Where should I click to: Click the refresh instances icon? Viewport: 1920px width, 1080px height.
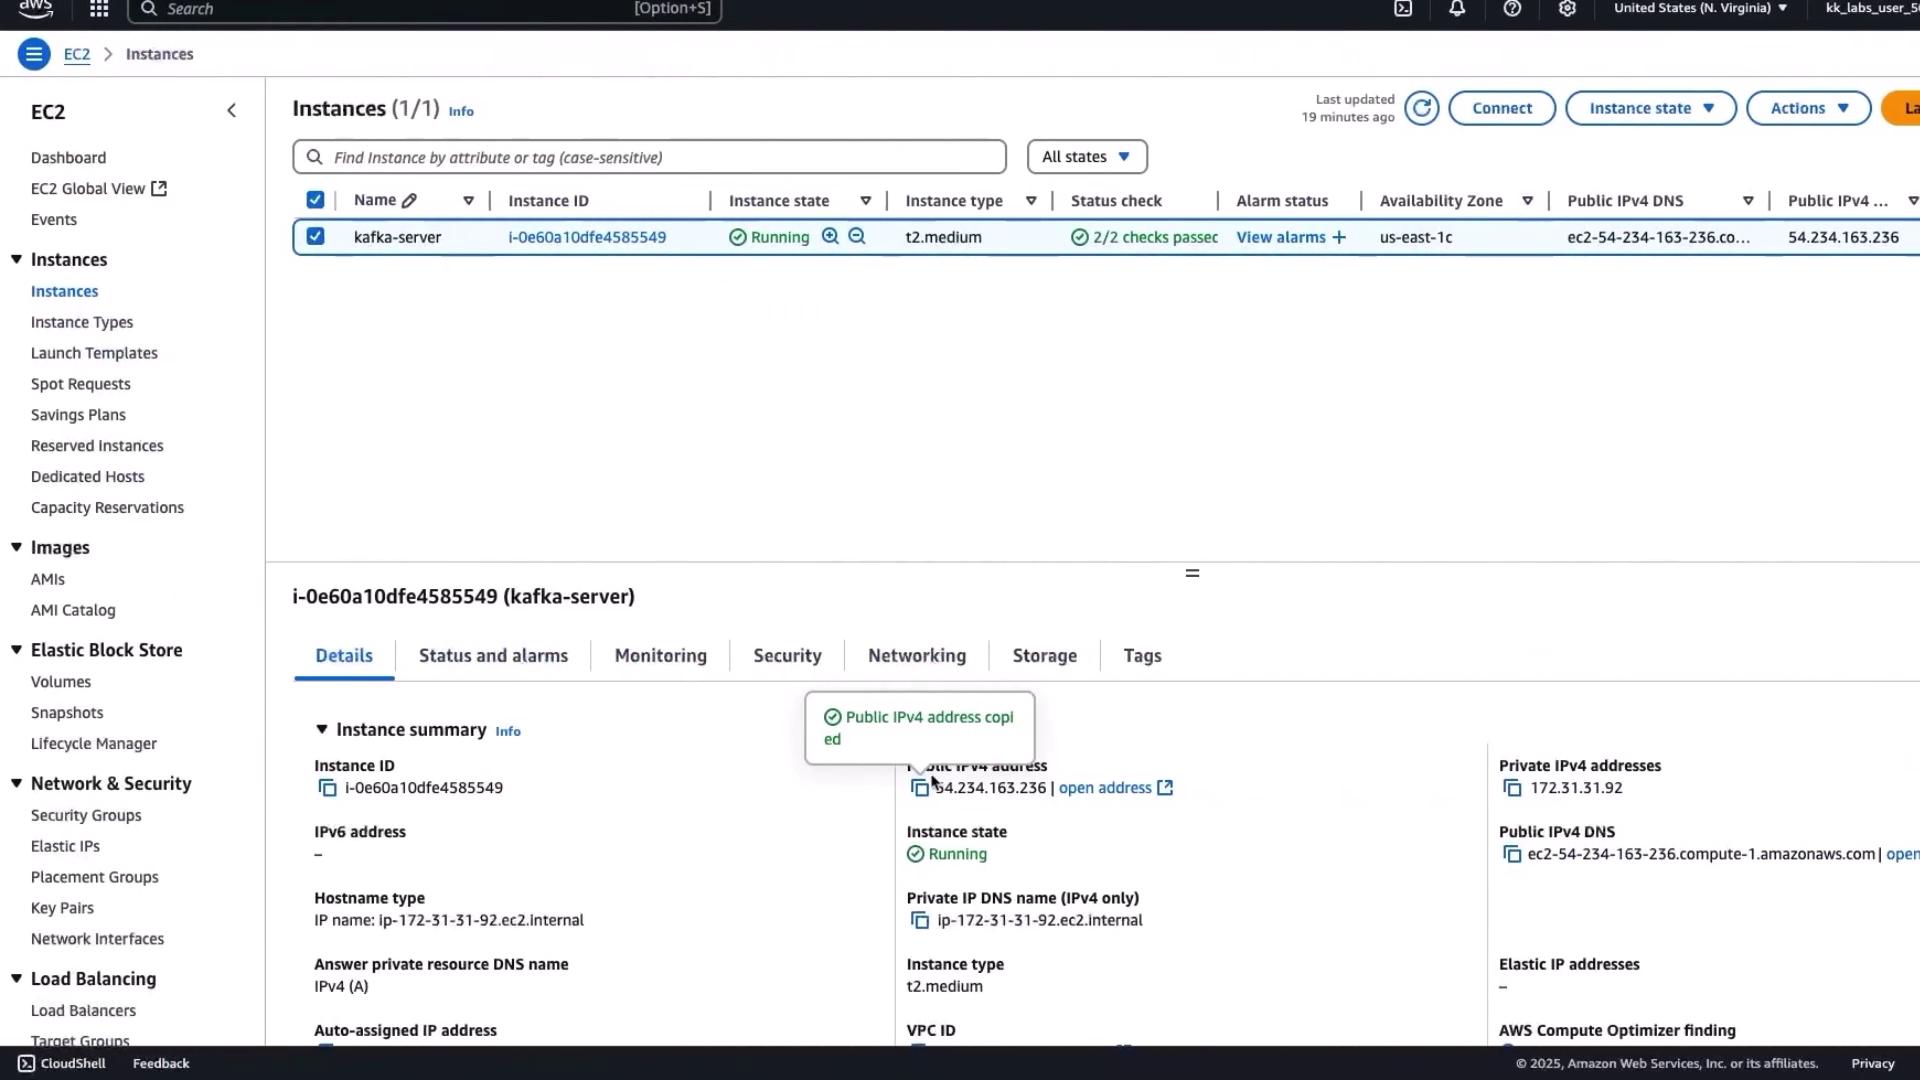(1421, 108)
